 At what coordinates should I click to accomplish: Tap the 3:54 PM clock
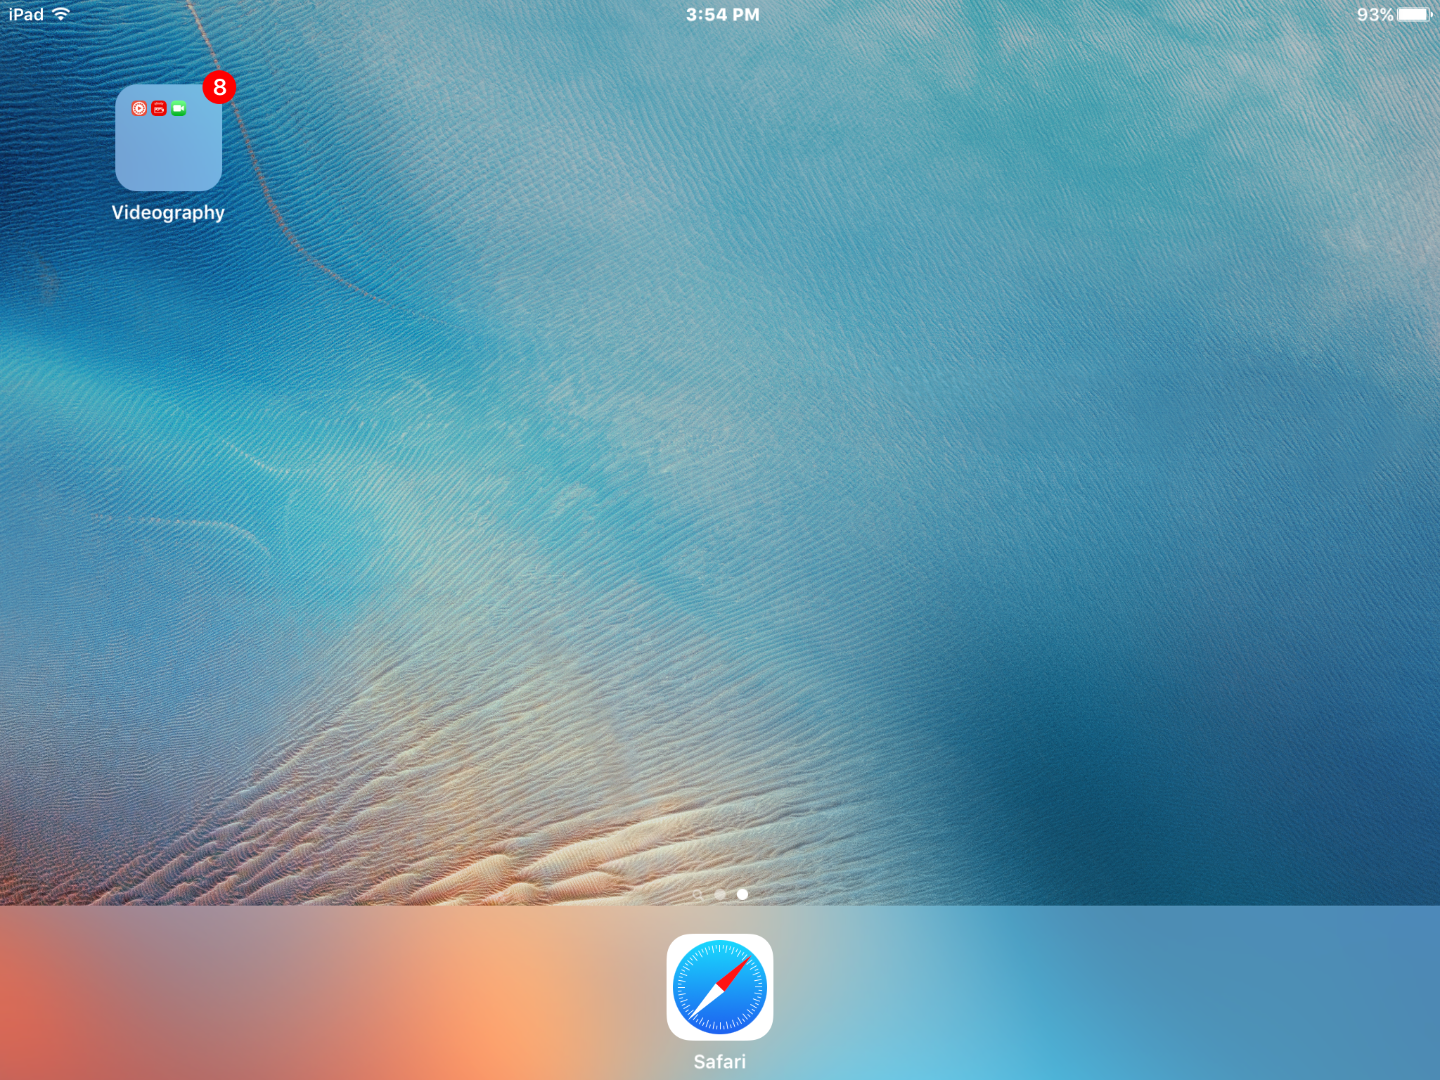(x=722, y=14)
